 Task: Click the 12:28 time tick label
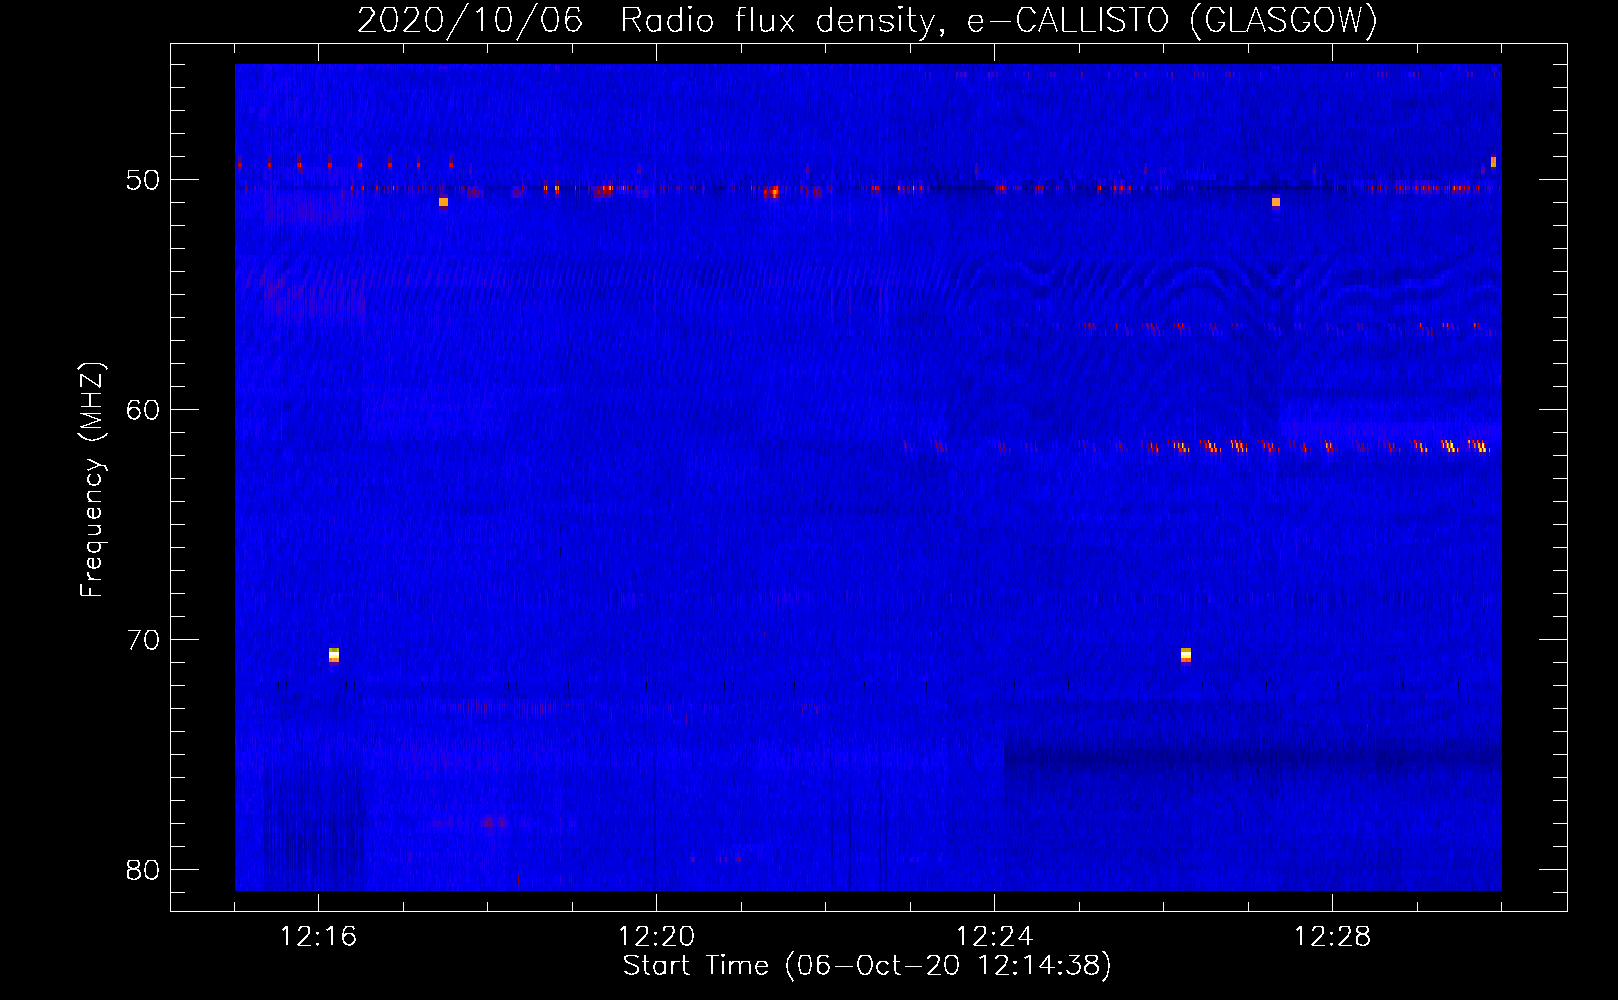1332,937
